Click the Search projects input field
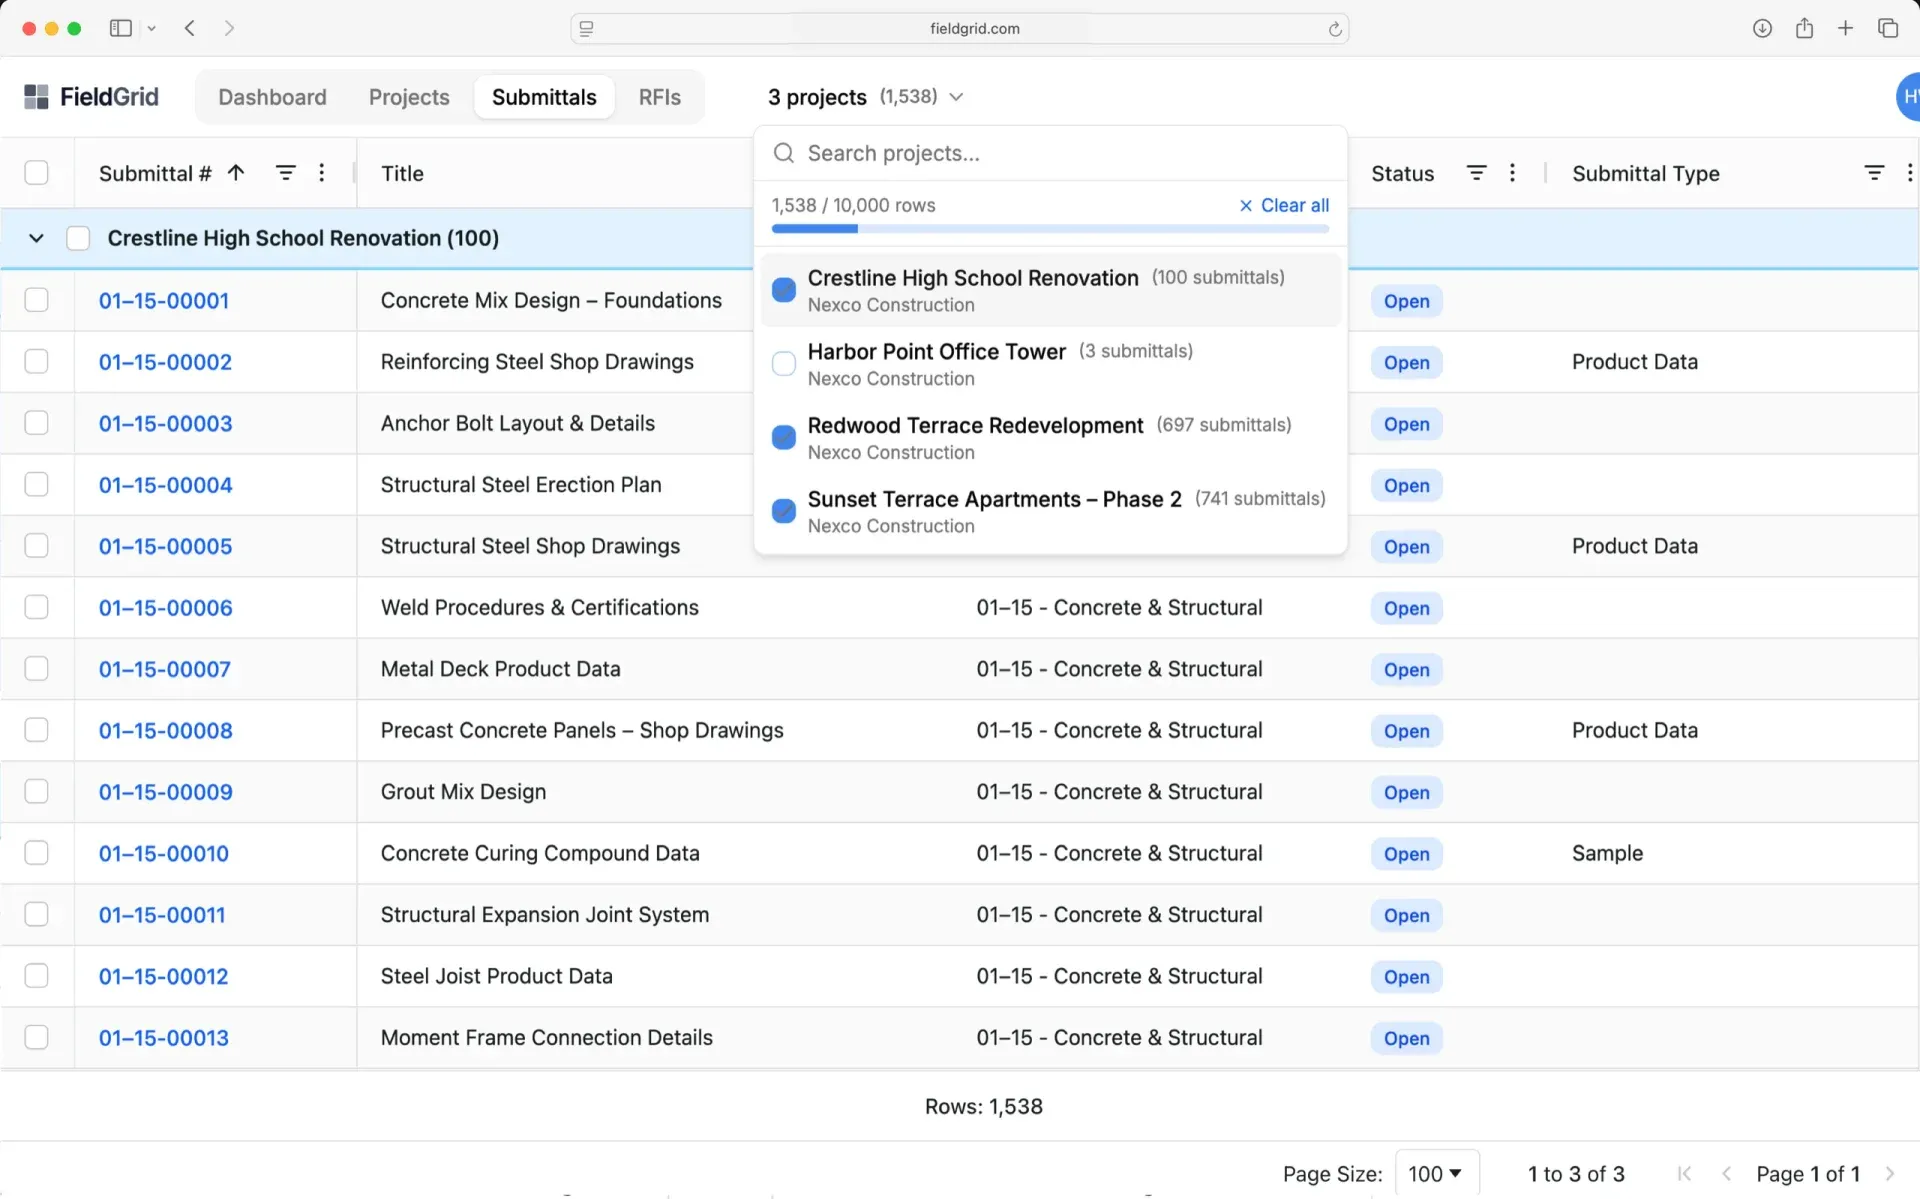Screen dimensions: 1920x1199 coord(1000,153)
